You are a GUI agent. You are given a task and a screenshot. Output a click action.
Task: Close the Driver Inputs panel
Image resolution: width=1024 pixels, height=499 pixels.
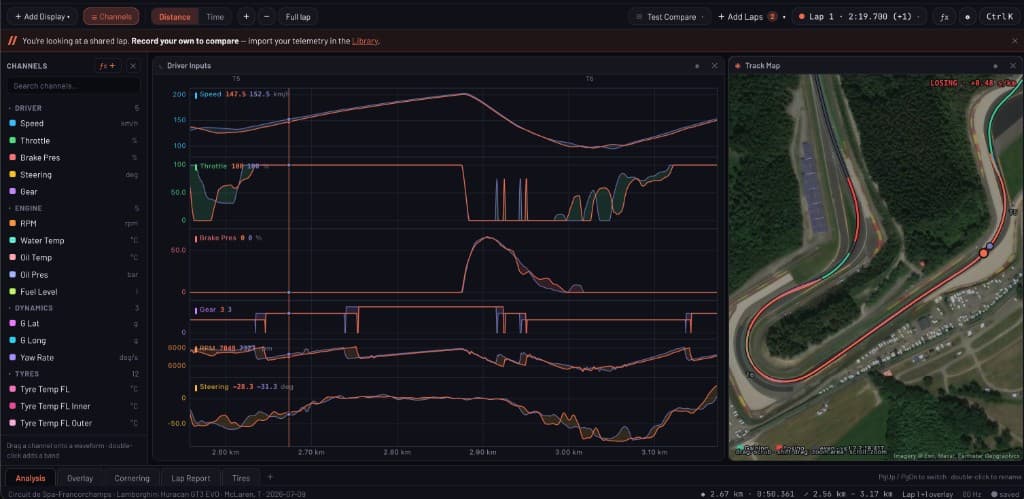(x=714, y=66)
